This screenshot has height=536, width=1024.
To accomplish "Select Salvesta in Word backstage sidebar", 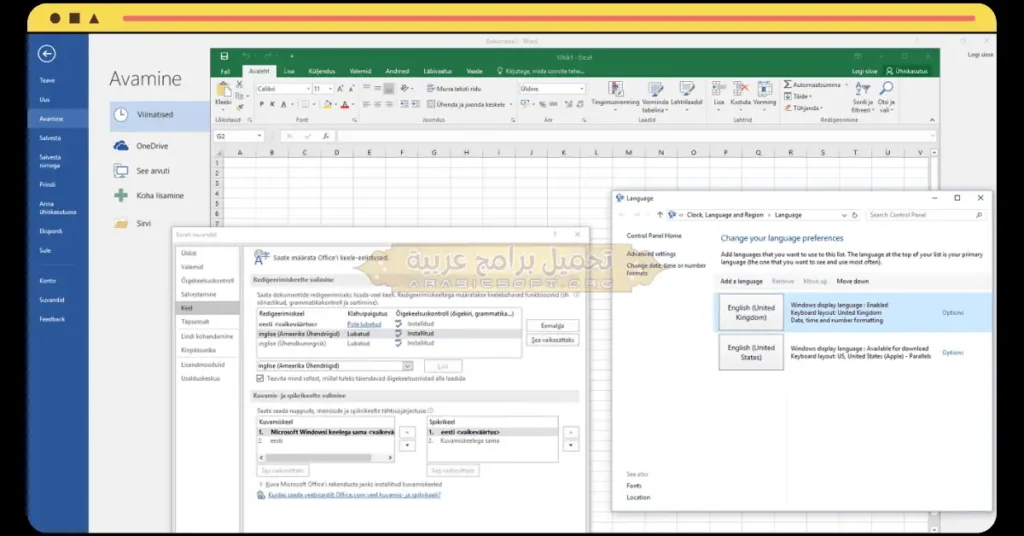I will pyautogui.click(x=50, y=138).
